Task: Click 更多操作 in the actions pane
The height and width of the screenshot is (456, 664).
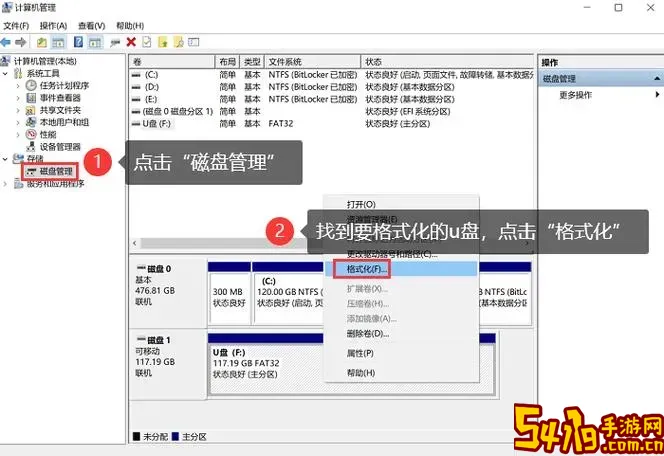Action: 575,95
